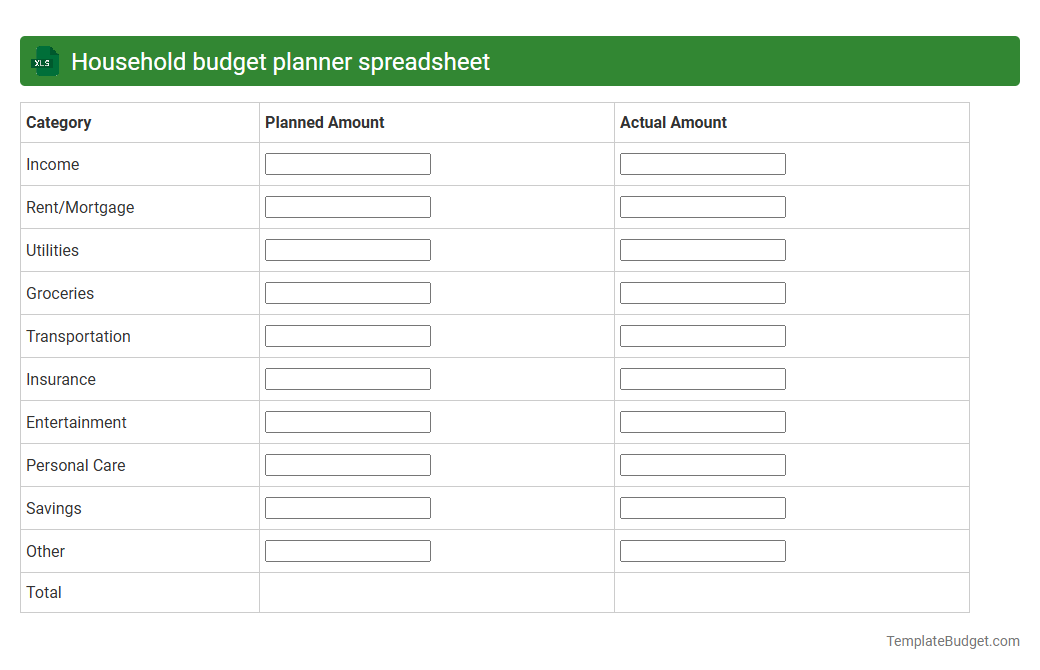Viewport: 1040px width, 670px height.
Task: Select the Personal Care planned amount box
Action: 347,464
